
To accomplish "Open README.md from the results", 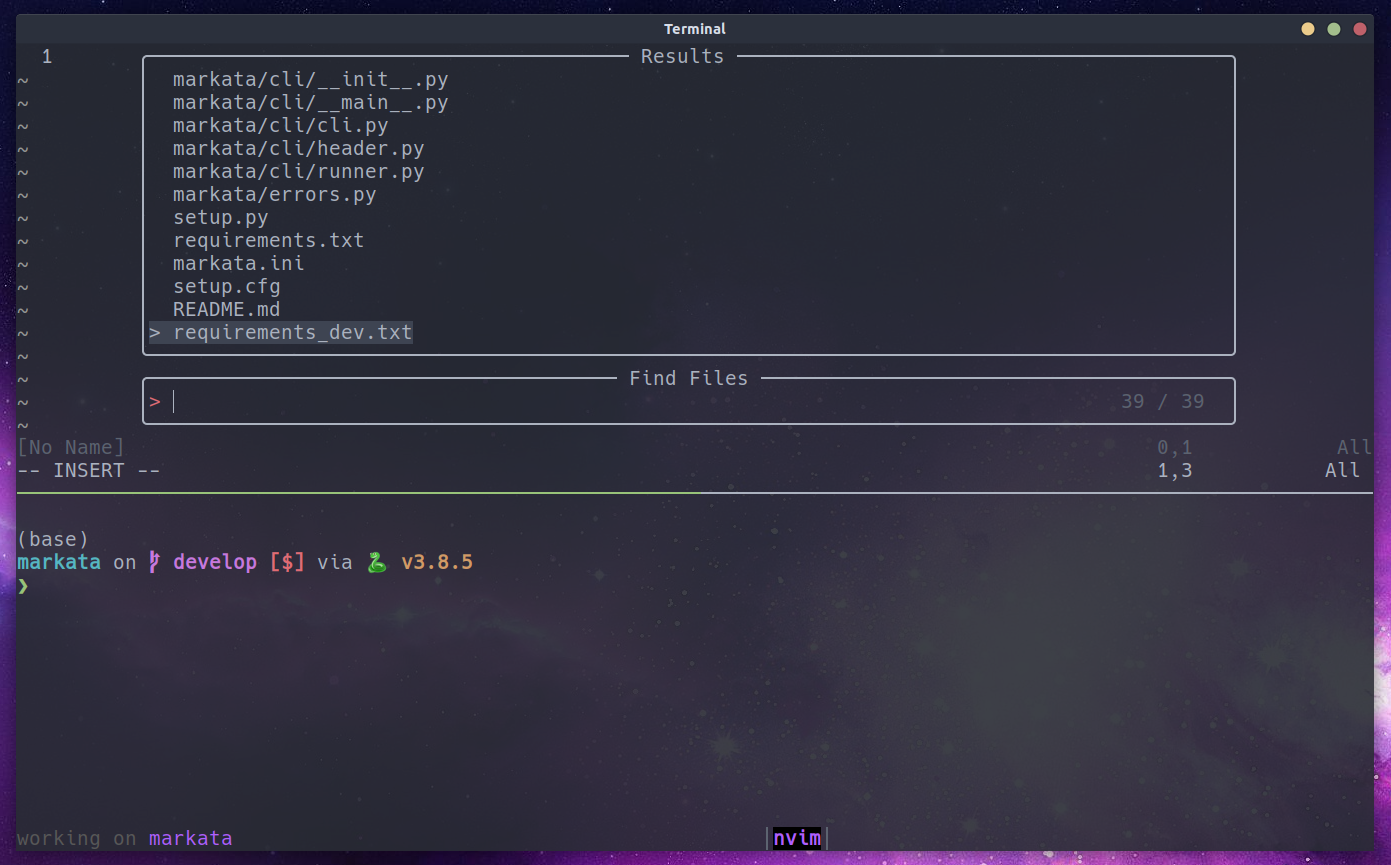I will [x=226, y=310].
